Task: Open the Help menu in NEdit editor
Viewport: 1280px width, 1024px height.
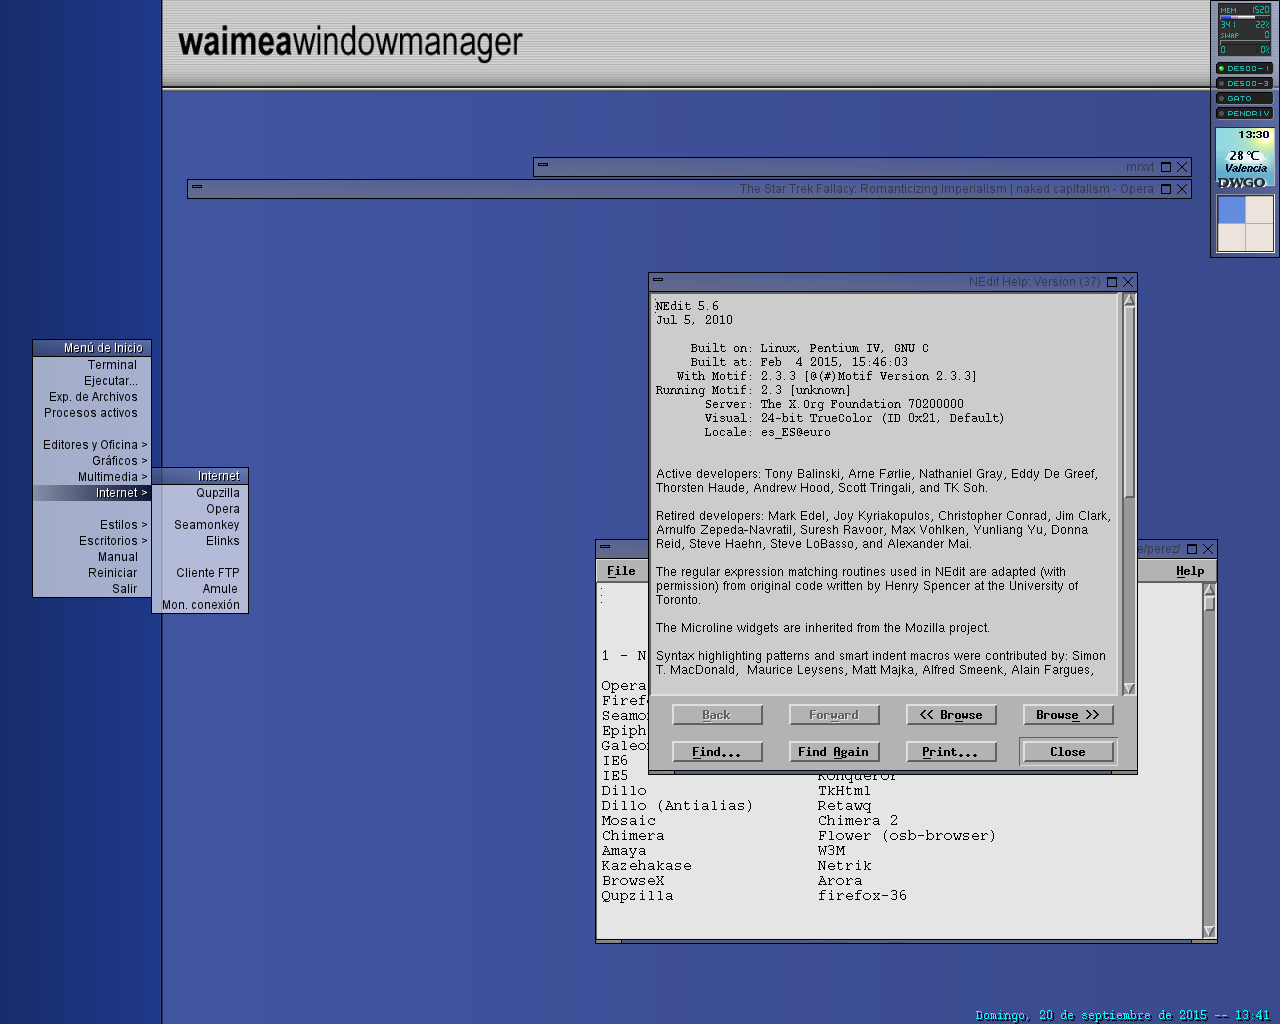Action: [1190, 571]
